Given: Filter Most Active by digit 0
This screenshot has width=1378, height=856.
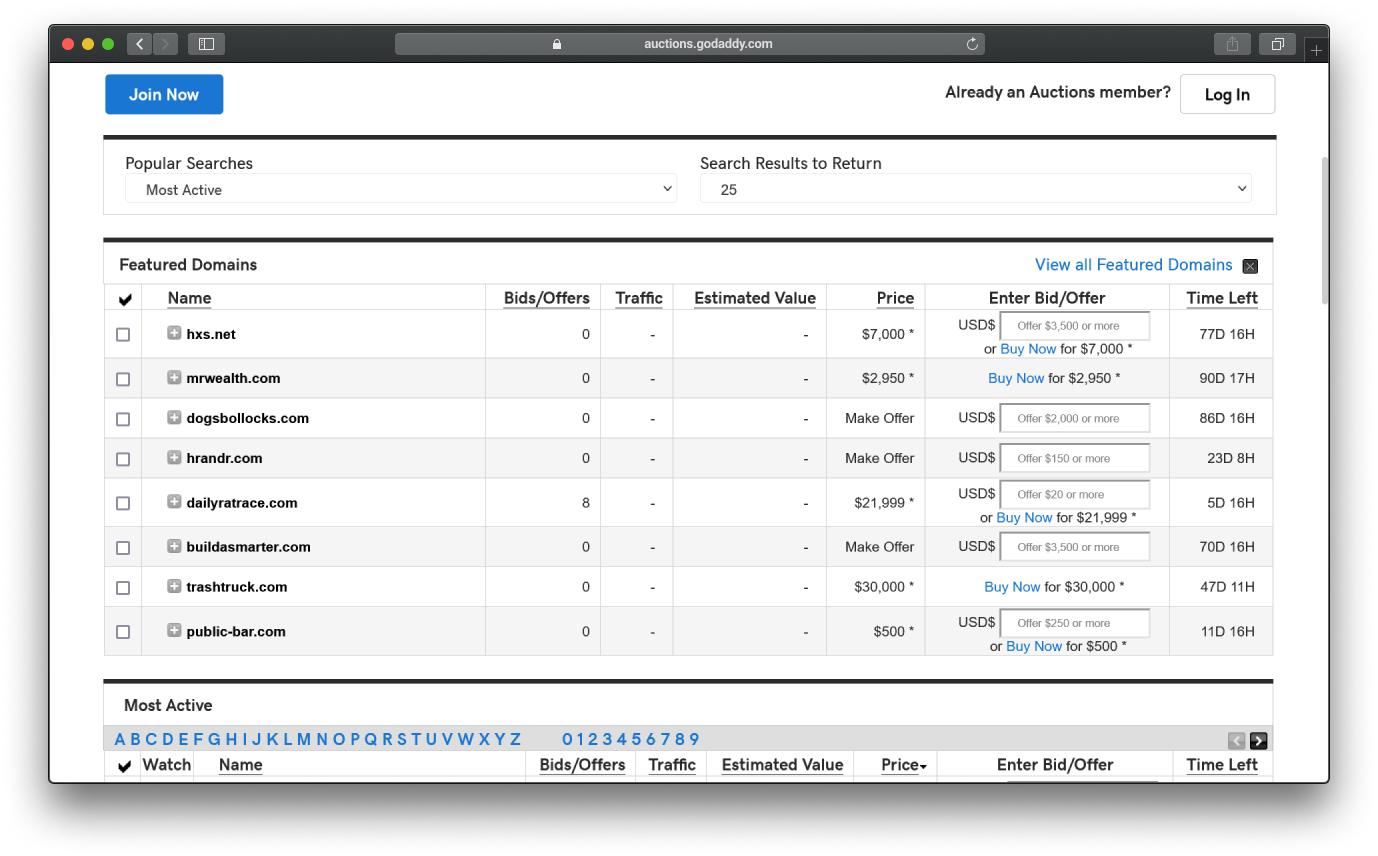Looking at the screenshot, I should click(x=567, y=740).
